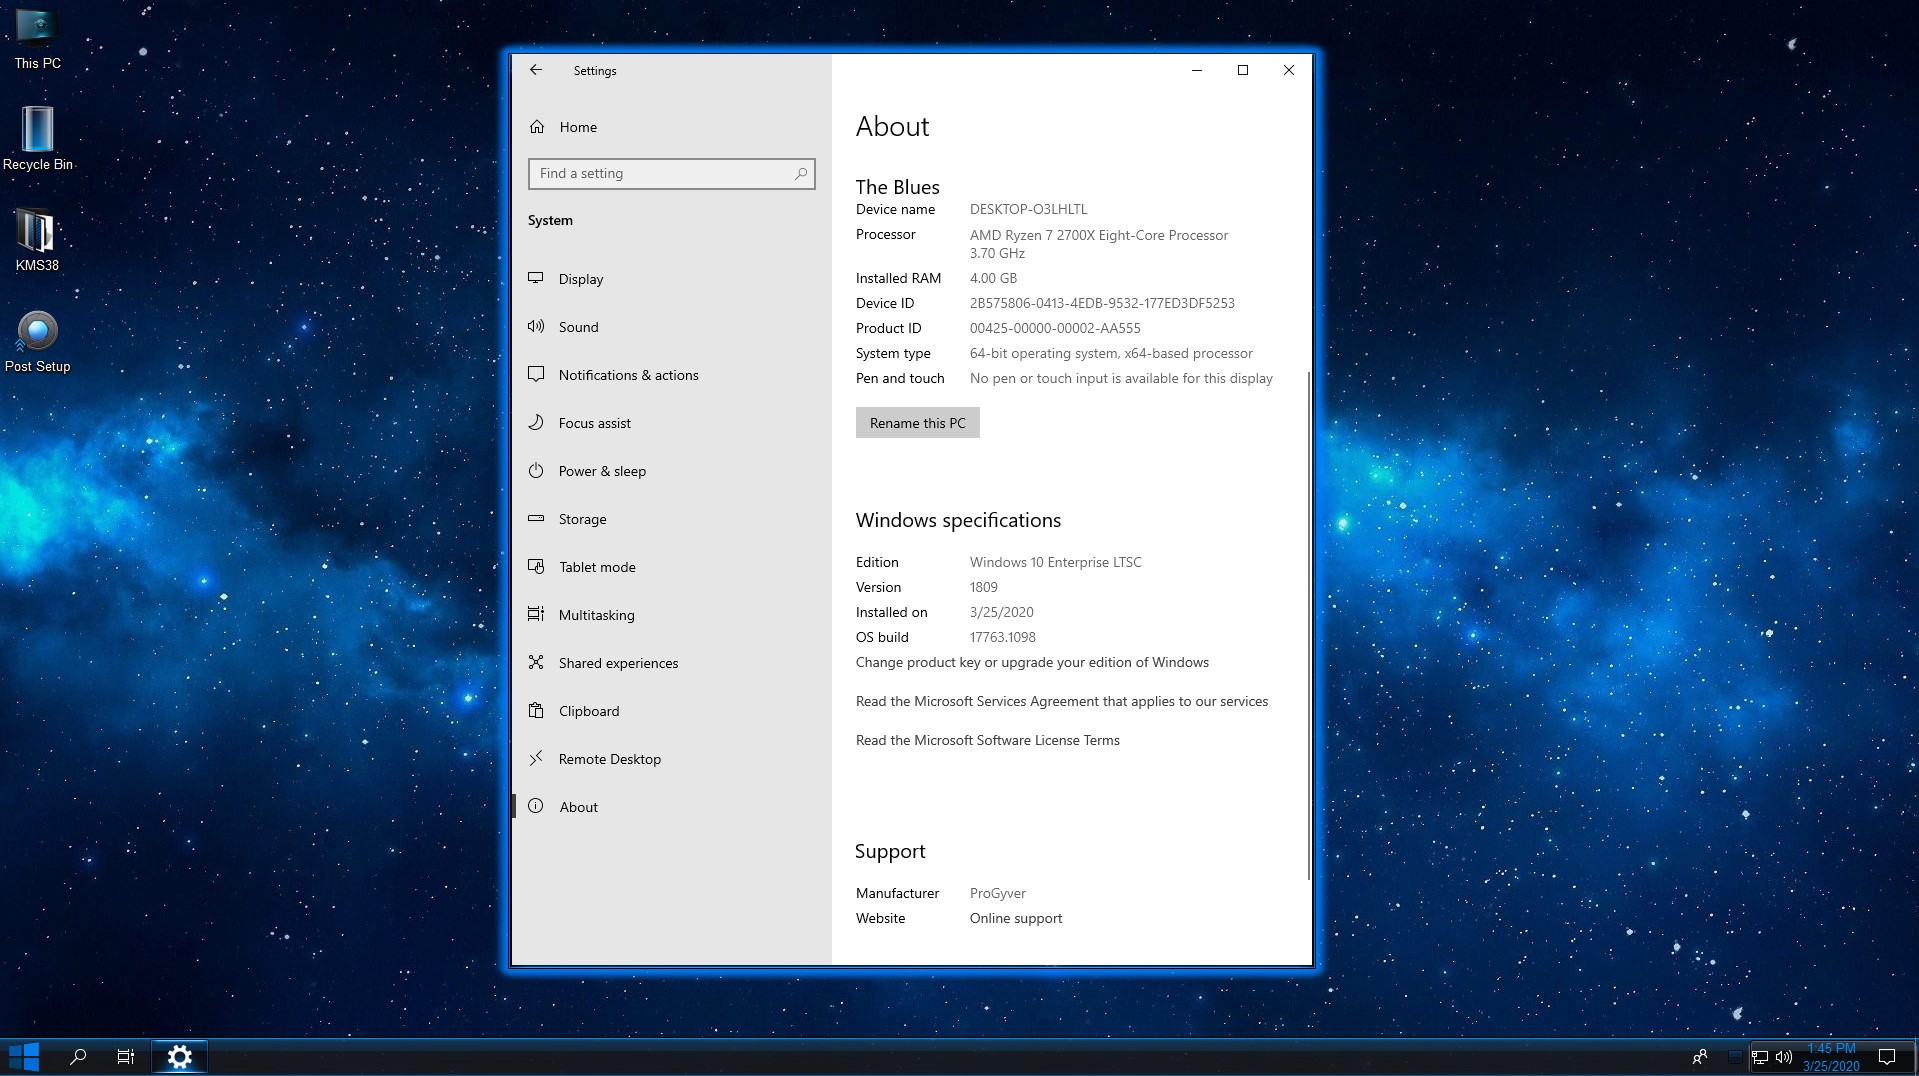Open the Microsoft Software License Terms link
Screen dimensions: 1919x1076
click(987, 740)
